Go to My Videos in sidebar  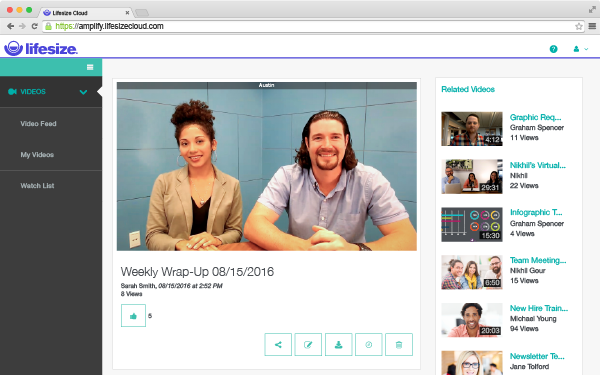(x=37, y=155)
